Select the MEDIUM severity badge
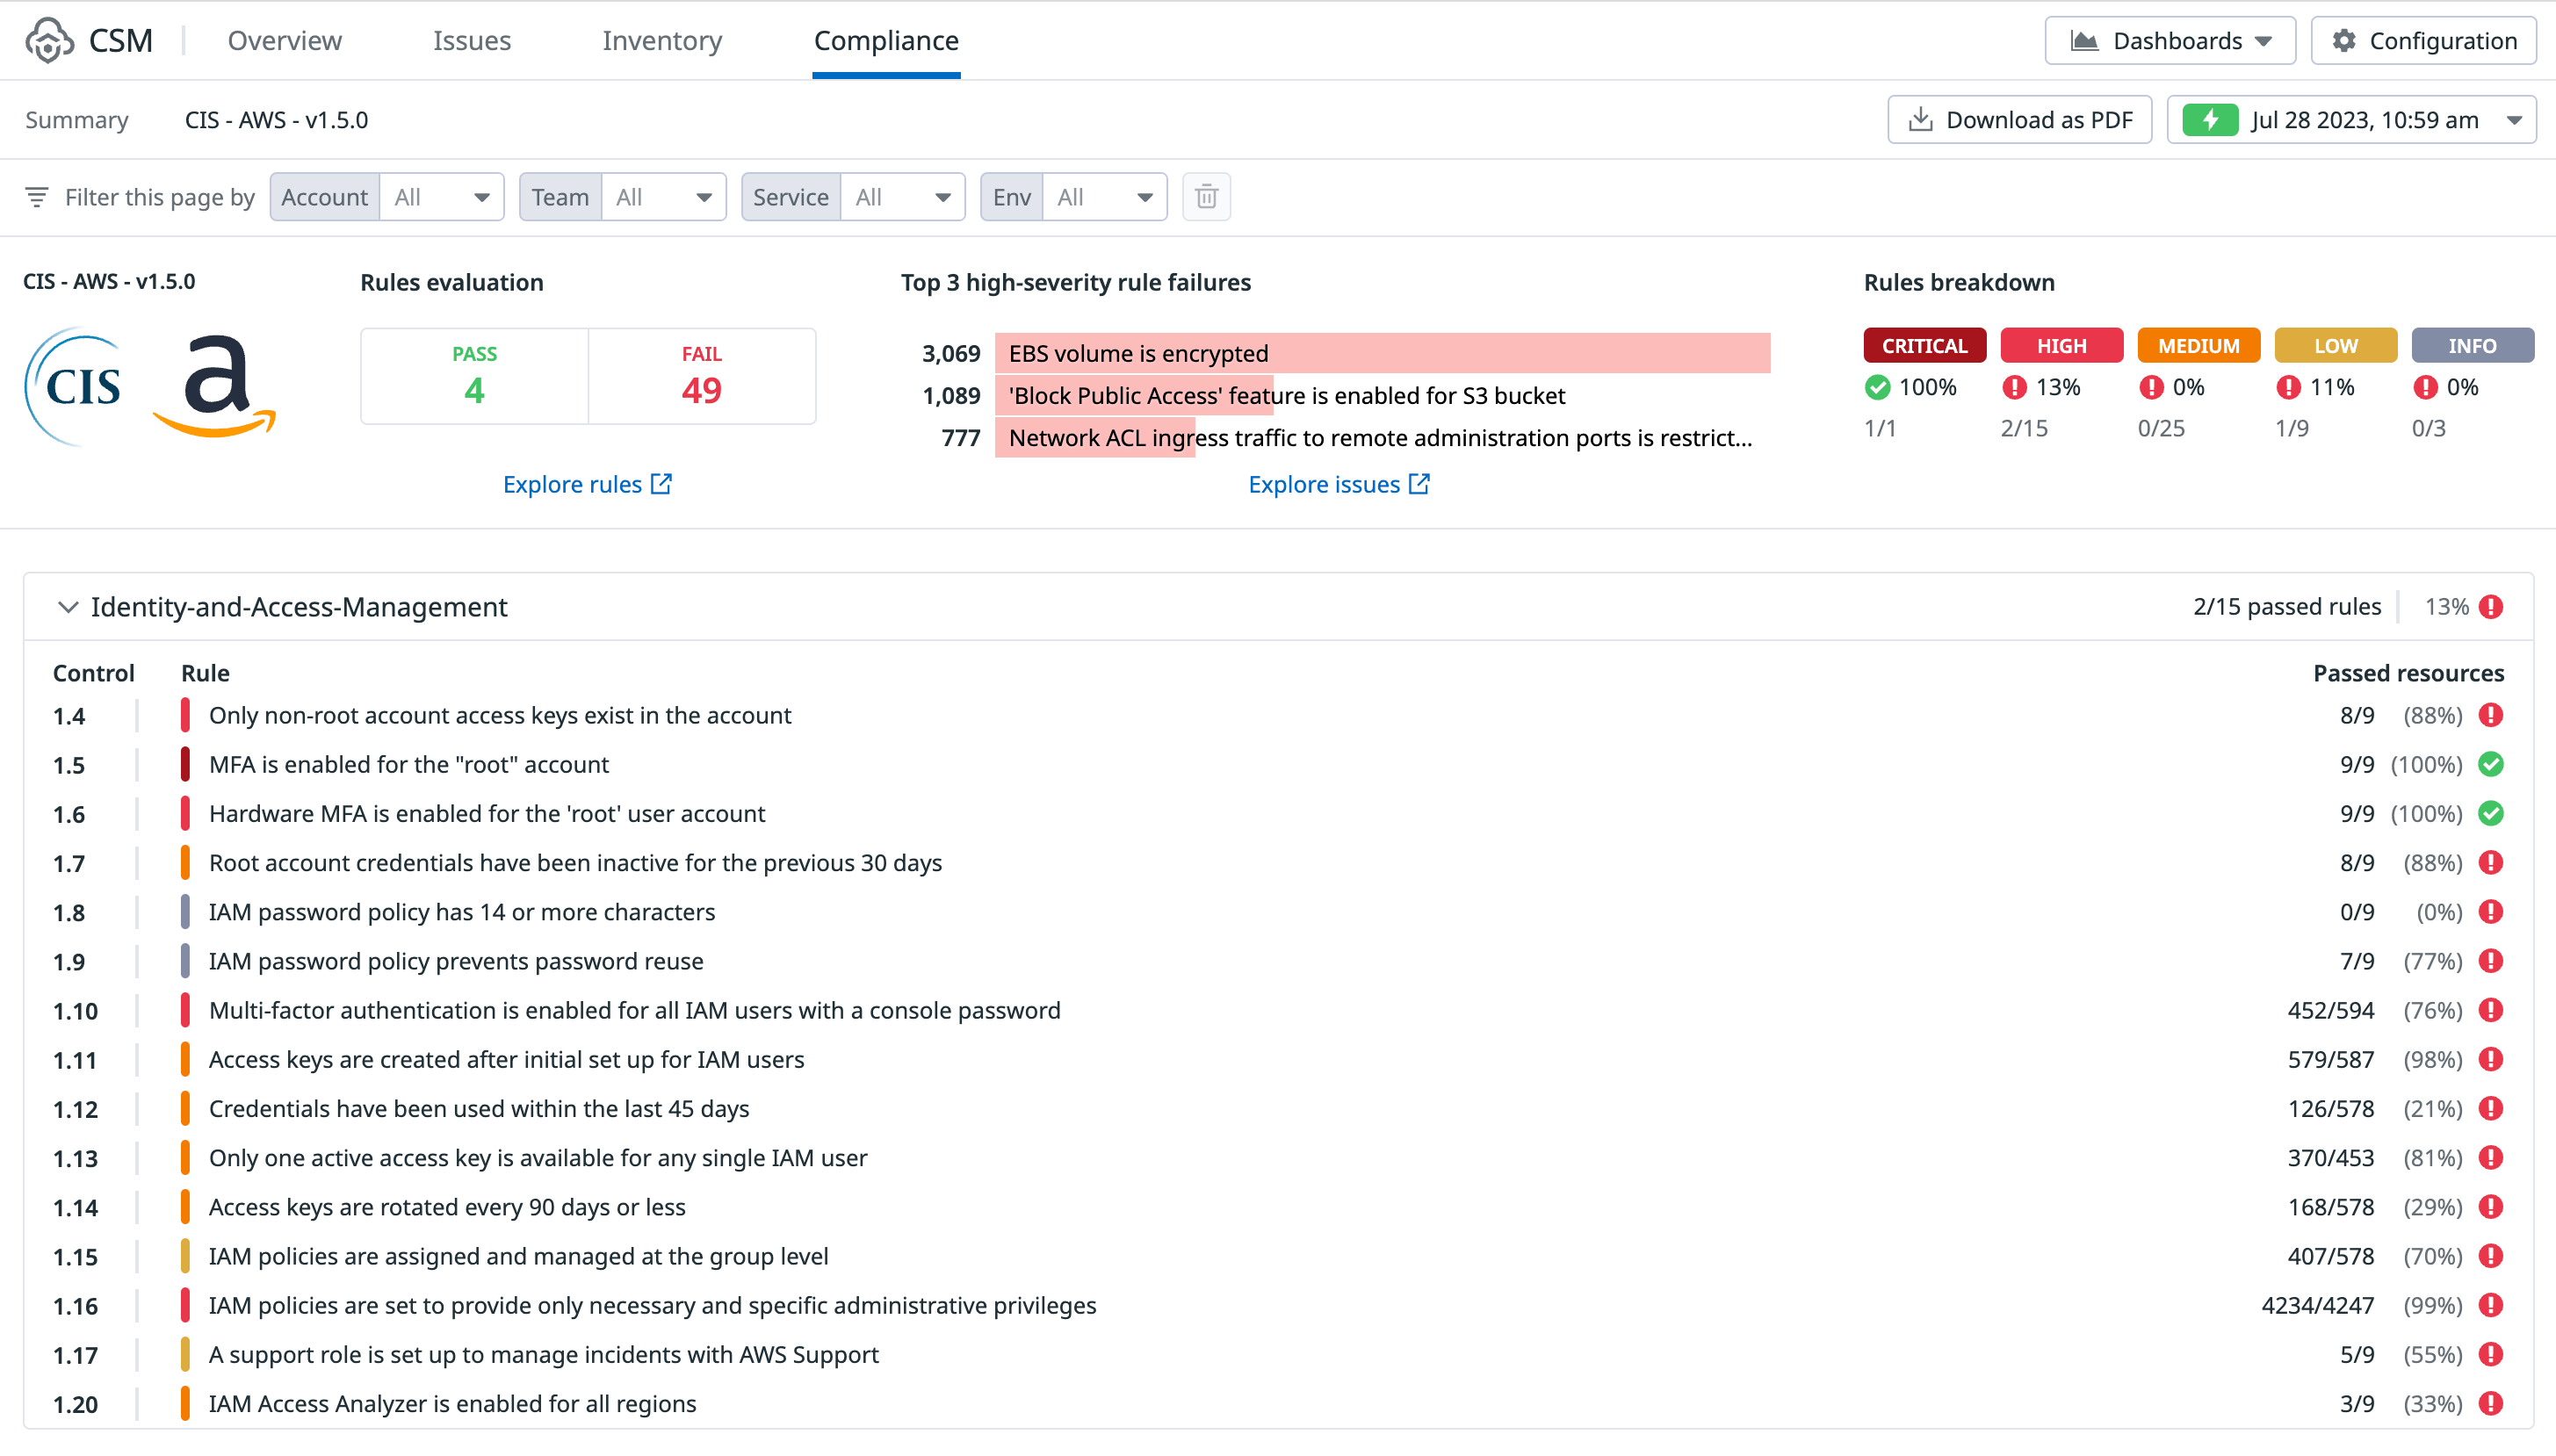 2198,345
